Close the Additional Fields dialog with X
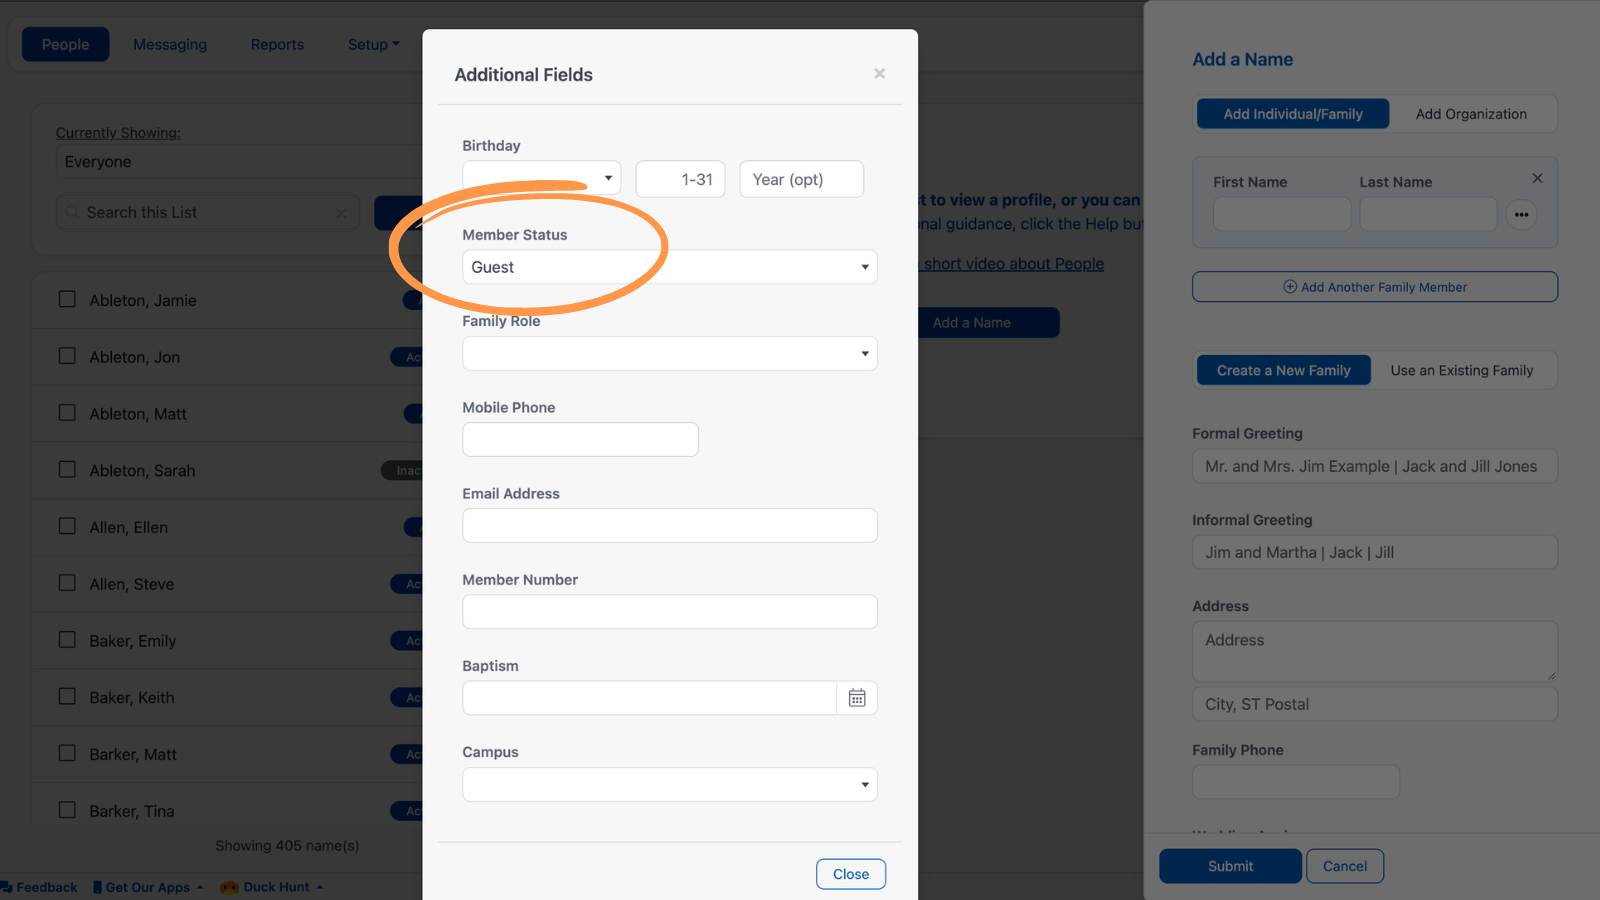Screen dimensions: 1600x900 click(879, 74)
